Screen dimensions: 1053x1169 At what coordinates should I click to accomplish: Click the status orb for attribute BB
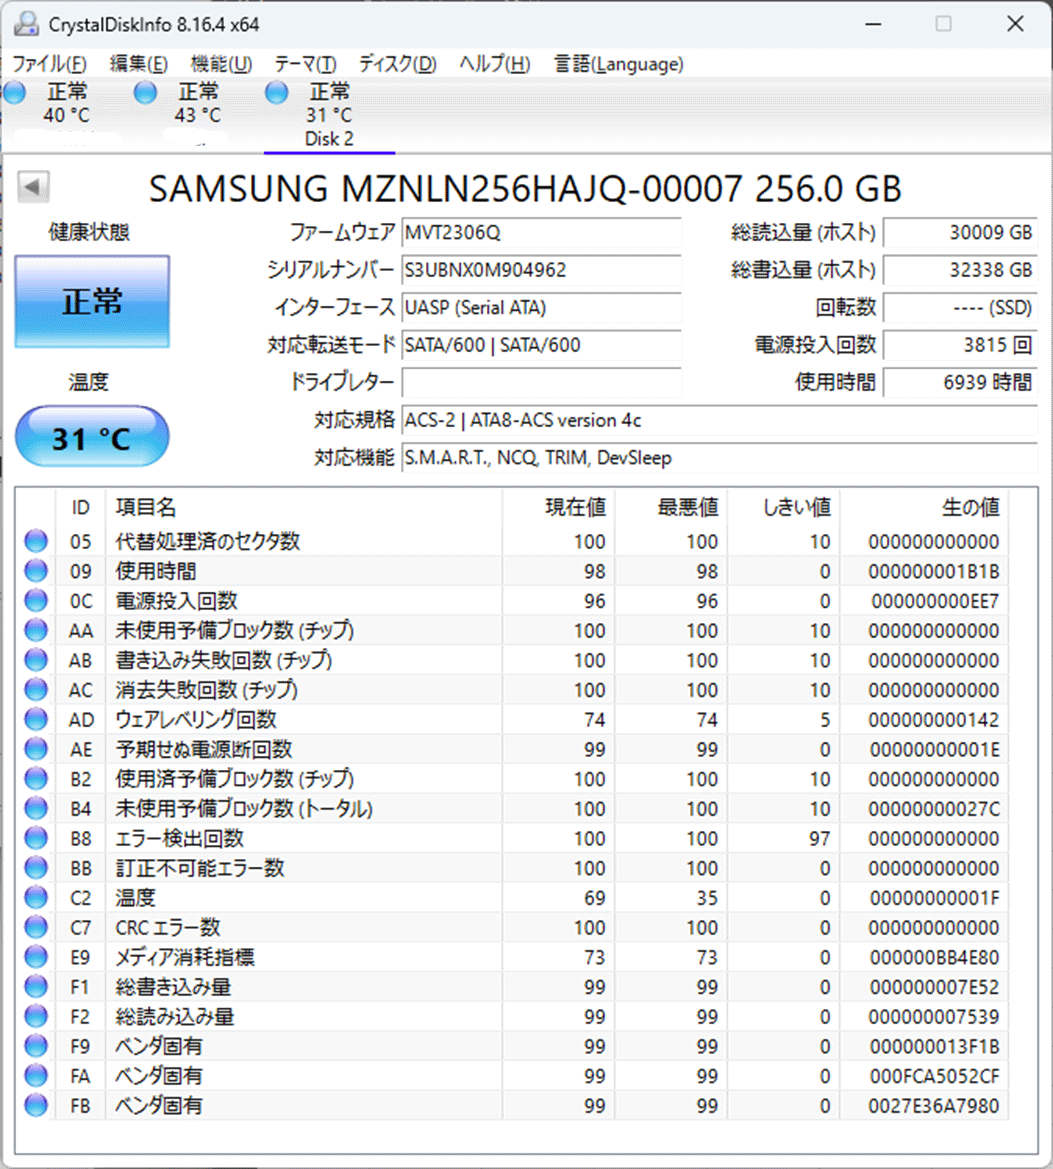pyautogui.click(x=36, y=868)
